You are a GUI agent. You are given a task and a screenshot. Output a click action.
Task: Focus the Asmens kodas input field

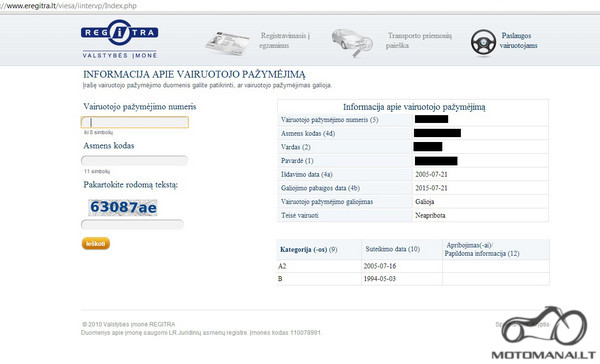coord(135,160)
